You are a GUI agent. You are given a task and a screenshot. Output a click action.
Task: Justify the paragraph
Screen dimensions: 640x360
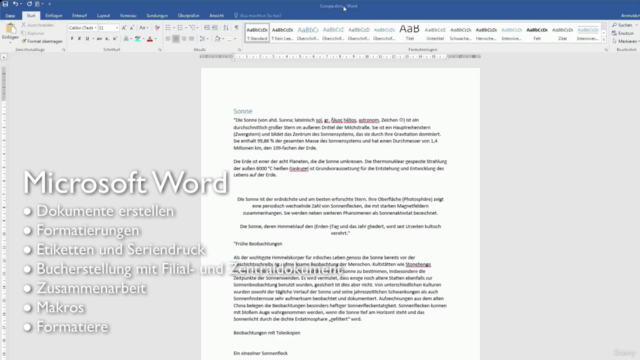[x=191, y=39]
